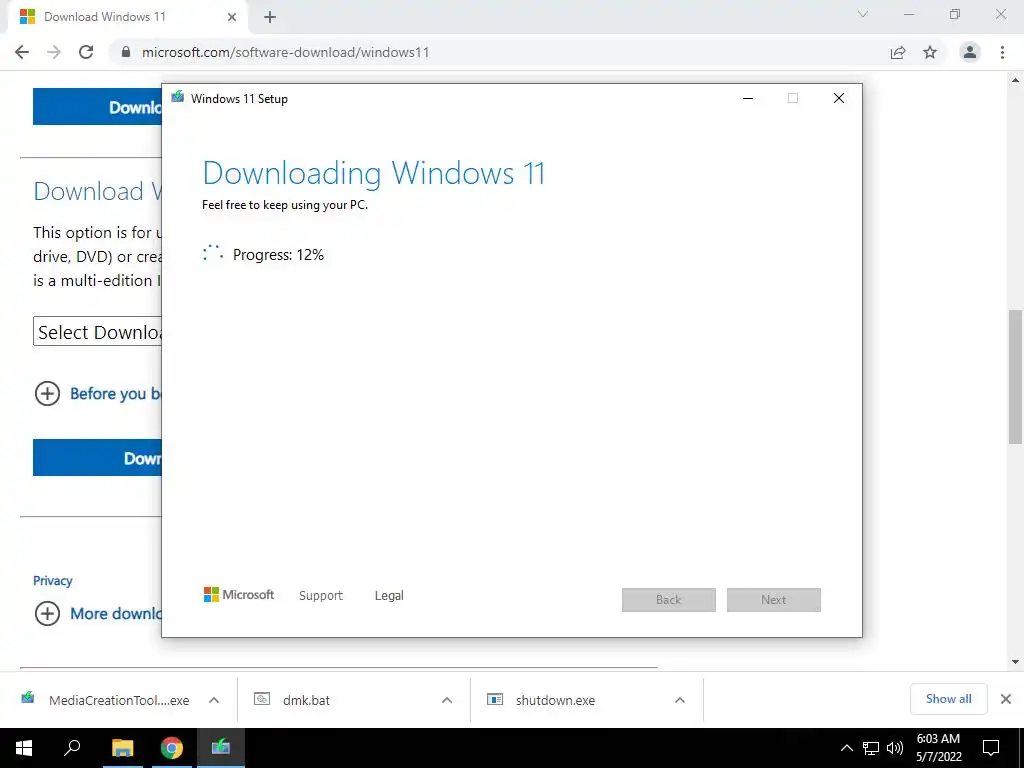The height and width of the screenshot is (768, 1024).
Task: Click the scrollbar up arrow
Action: click(x=1016, y=80)
